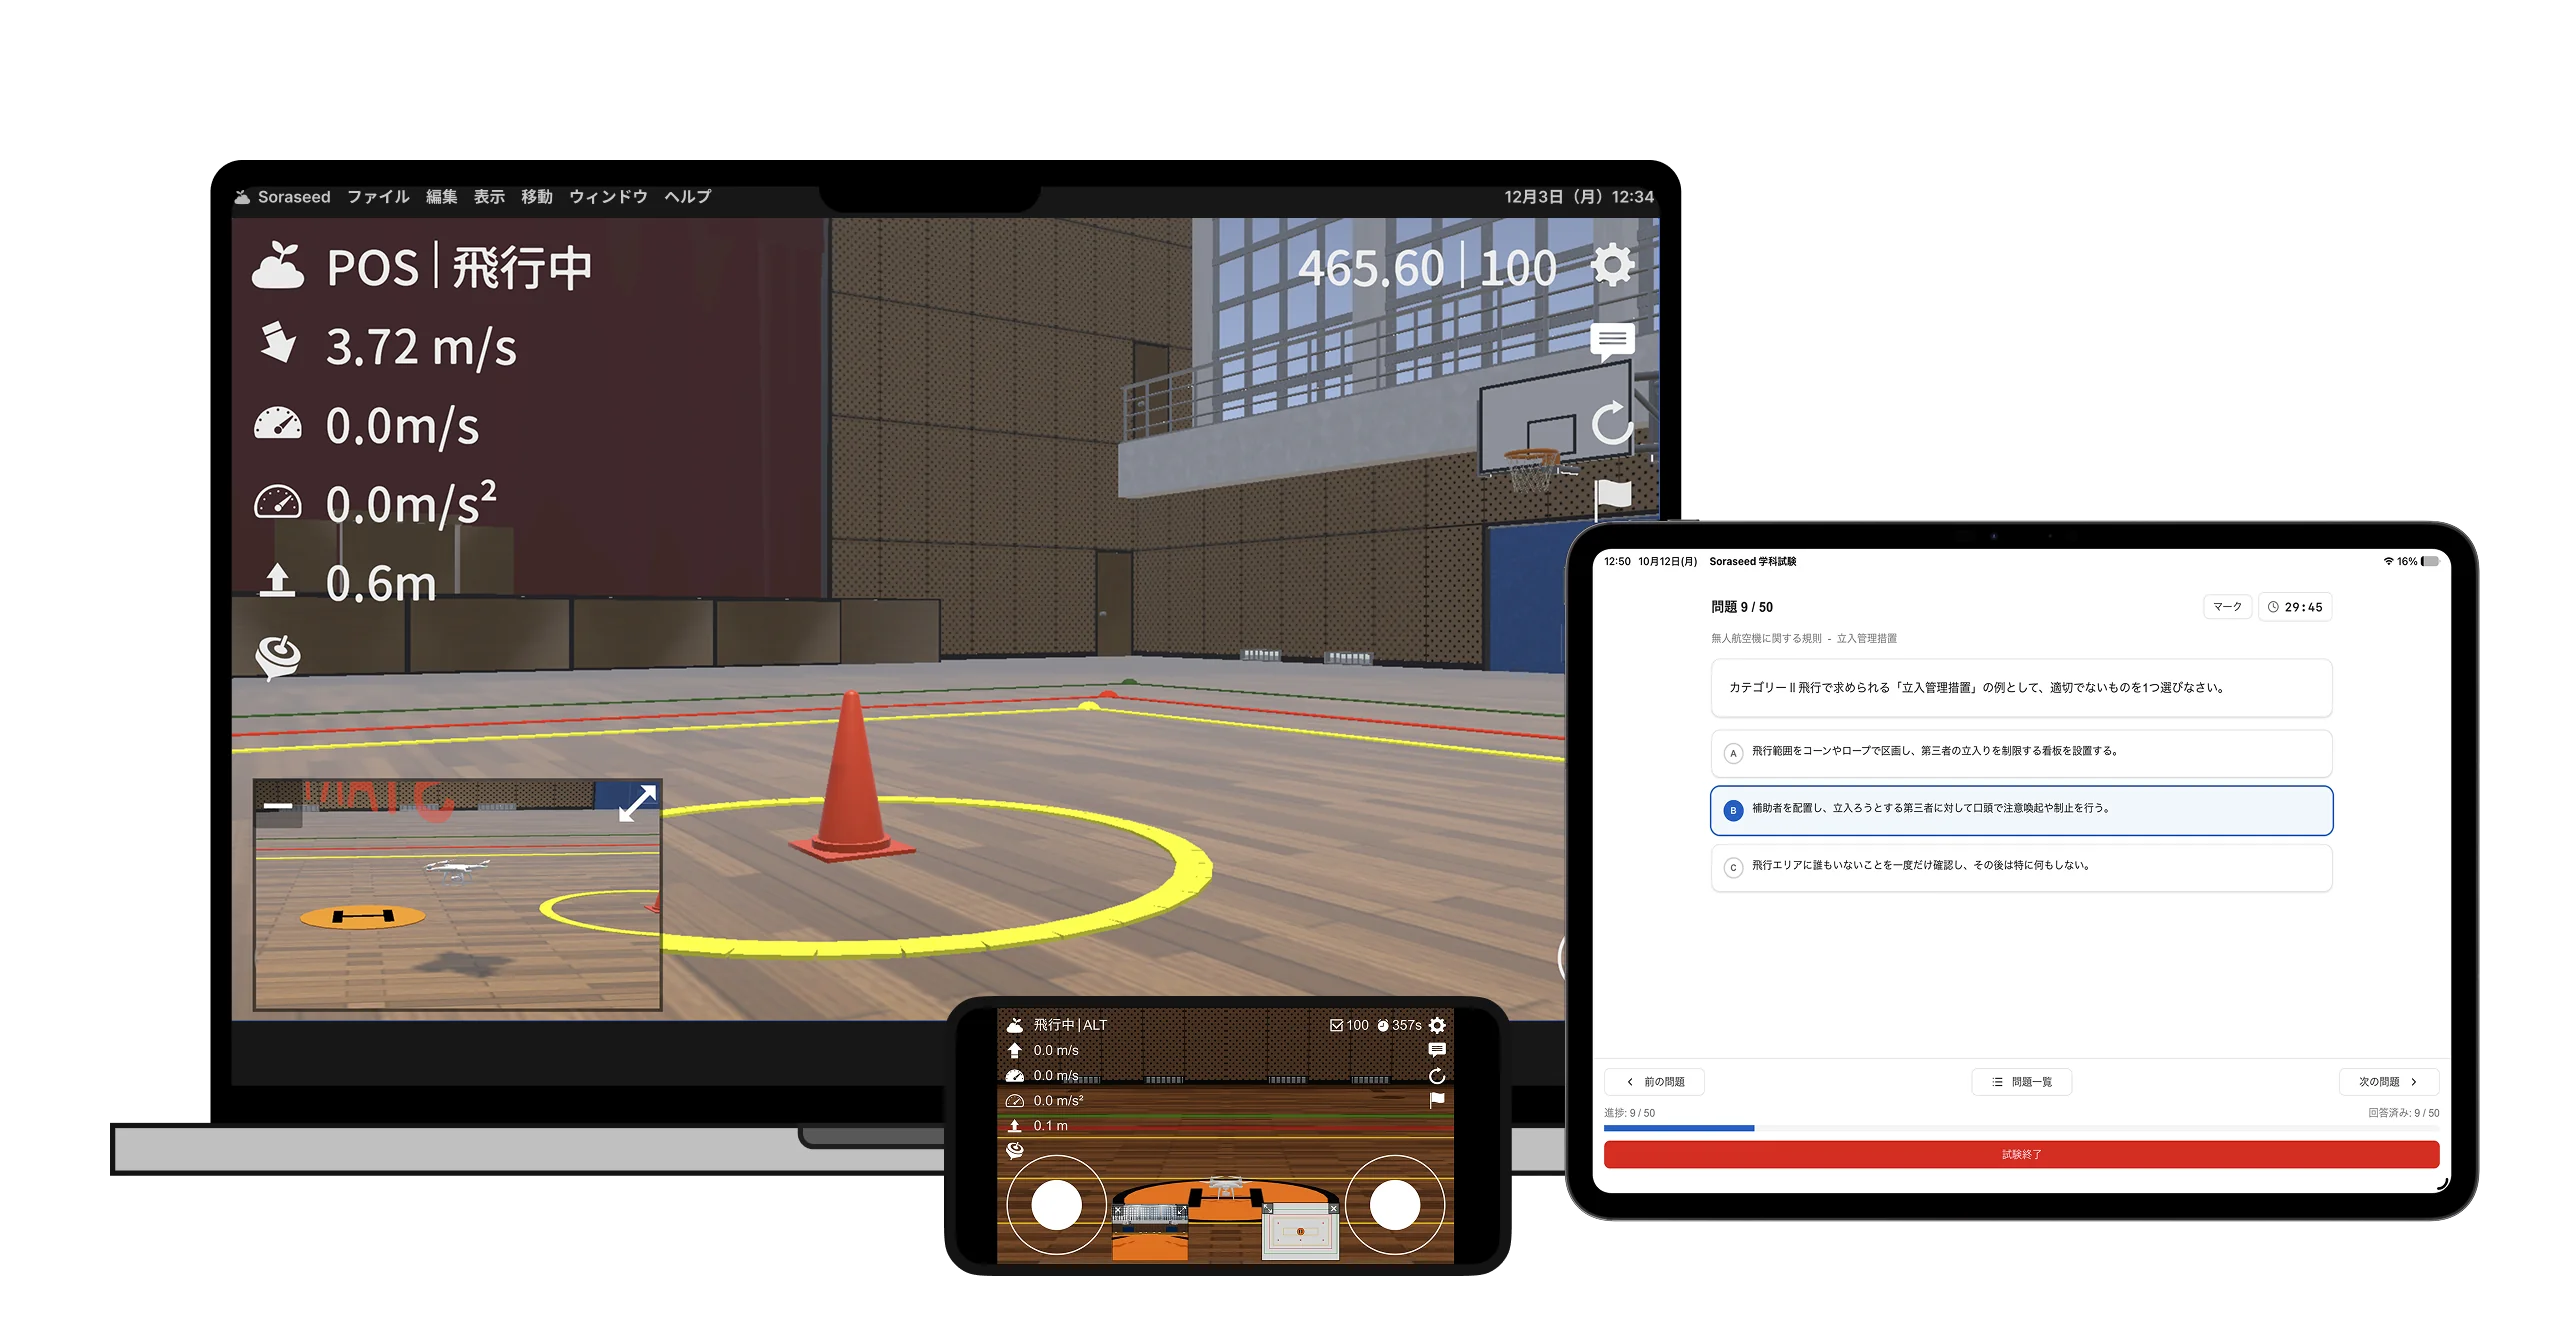Expand the court map mini view on phone
Viewport: 2560px width, 1320px height.
pos(1268,1209)
